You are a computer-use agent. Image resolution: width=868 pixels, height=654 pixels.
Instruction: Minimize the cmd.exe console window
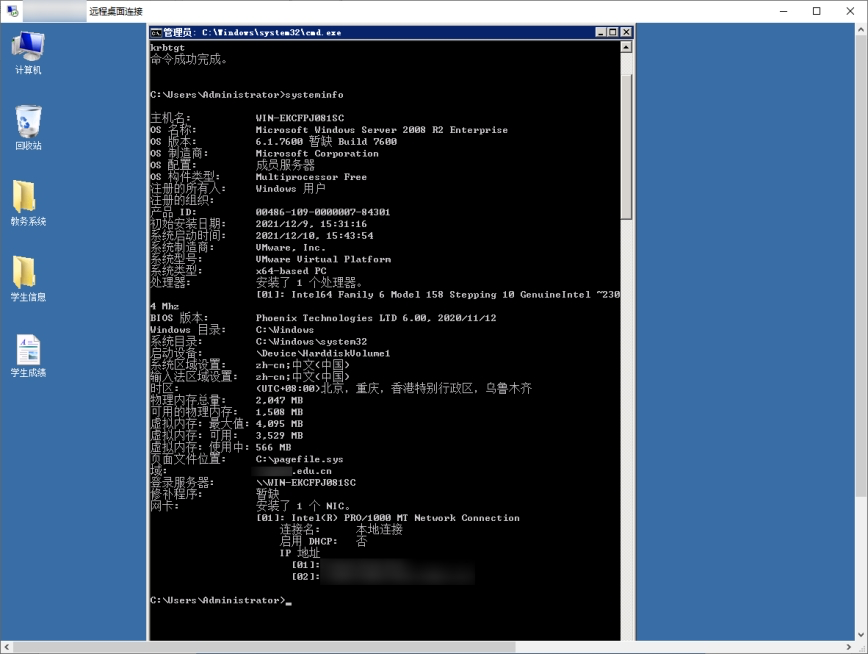pos(600,32)
